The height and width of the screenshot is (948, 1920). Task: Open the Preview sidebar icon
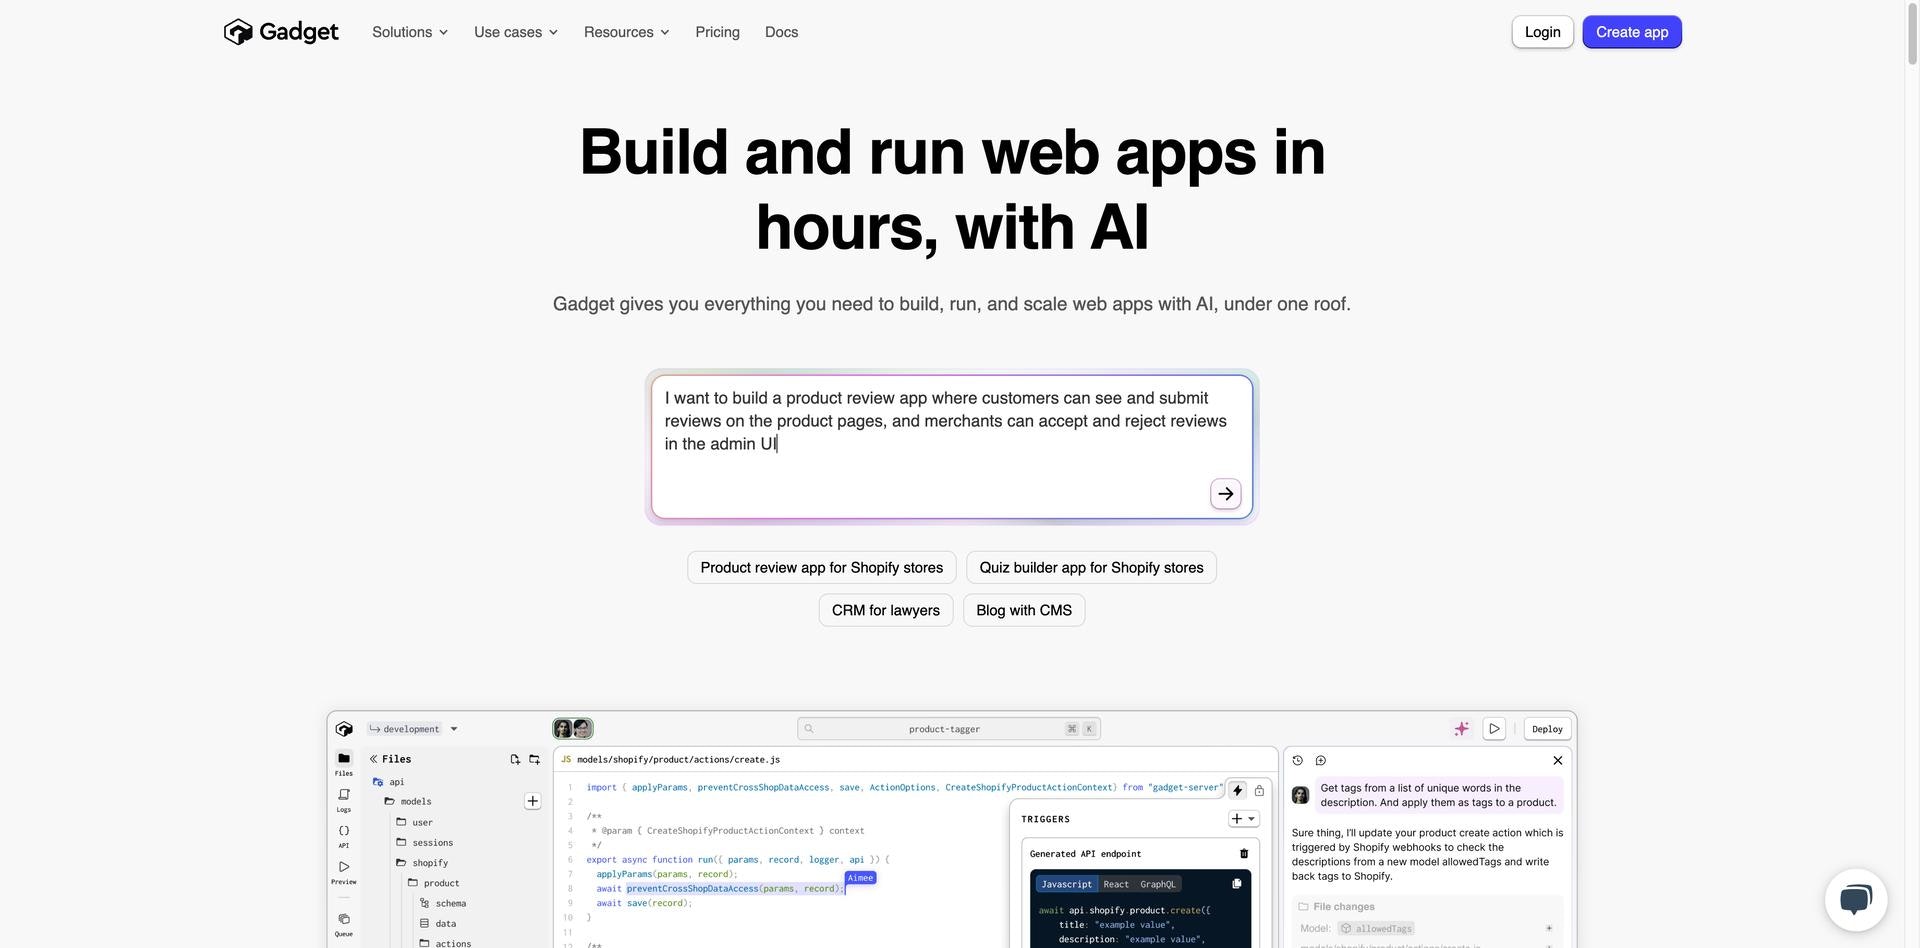[x=344, y=872]
